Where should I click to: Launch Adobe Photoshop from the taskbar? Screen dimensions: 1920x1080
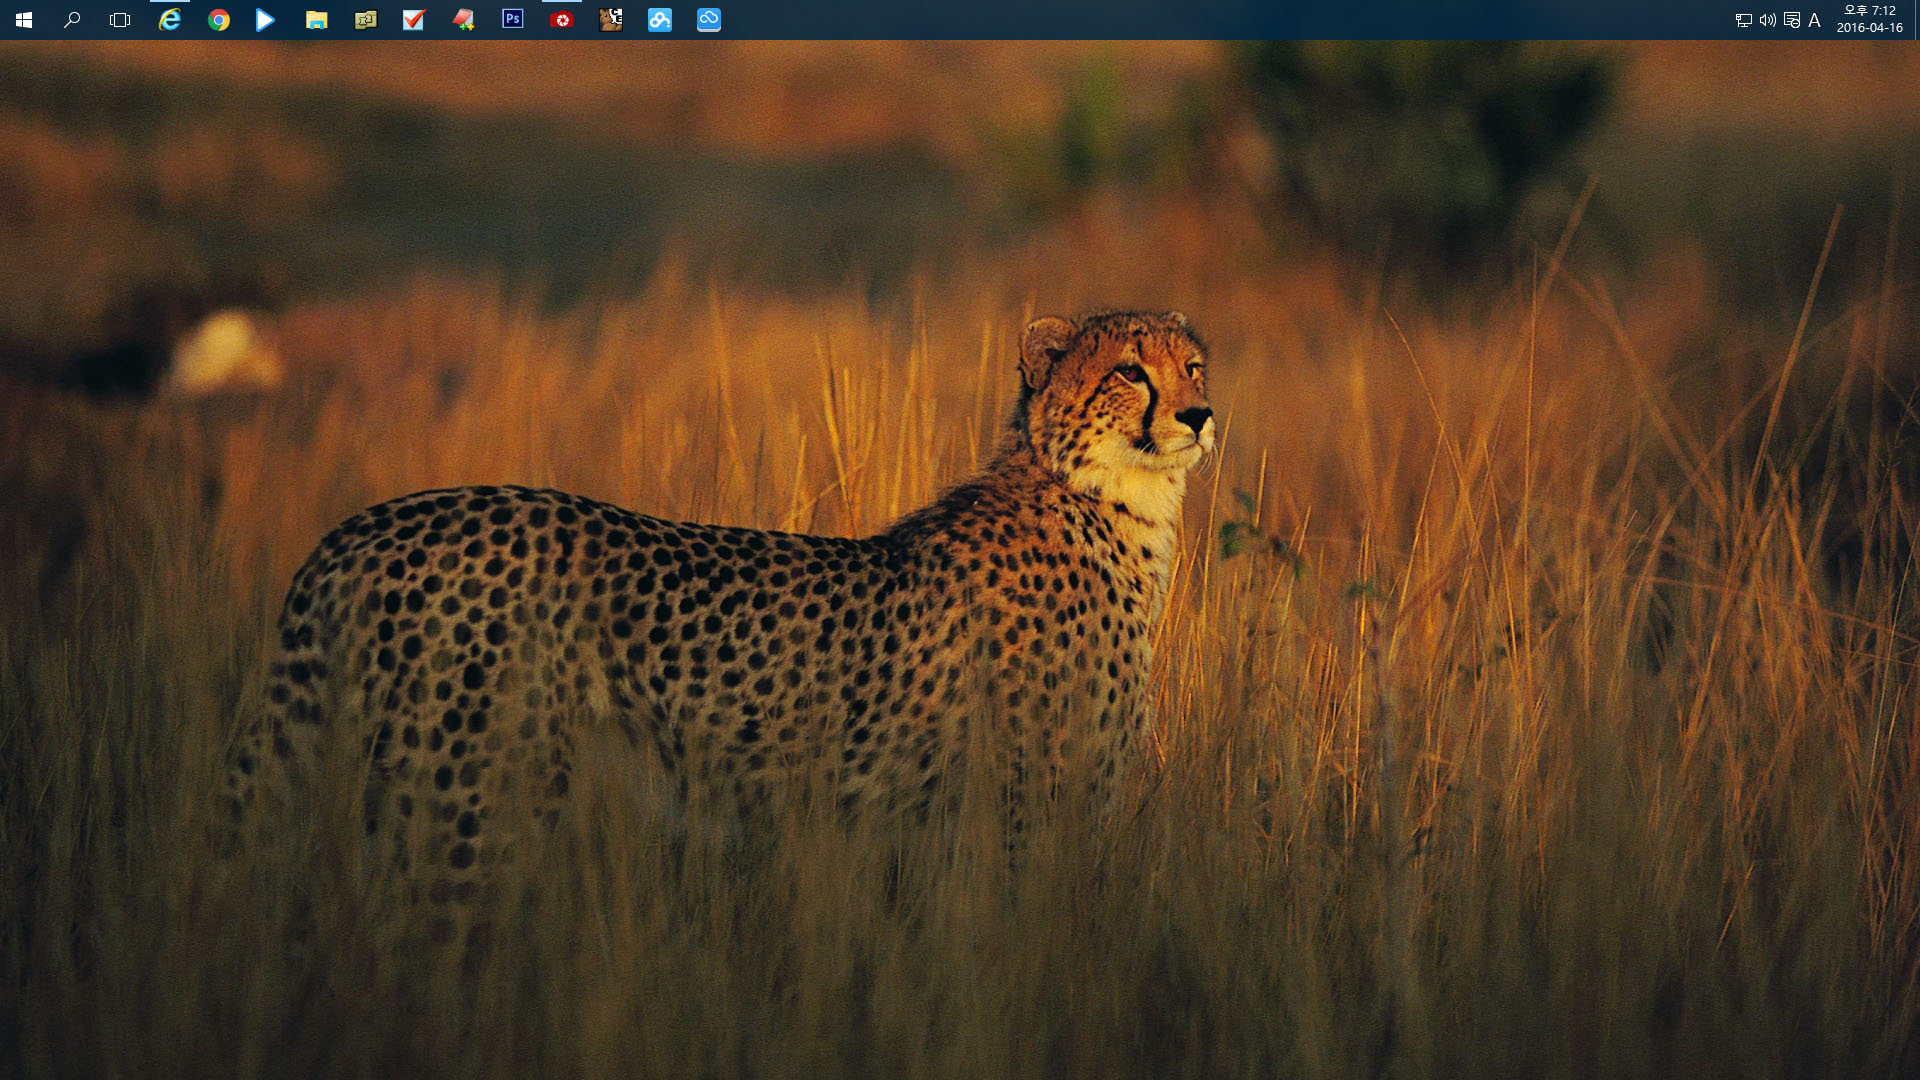[x=513, y=19]
